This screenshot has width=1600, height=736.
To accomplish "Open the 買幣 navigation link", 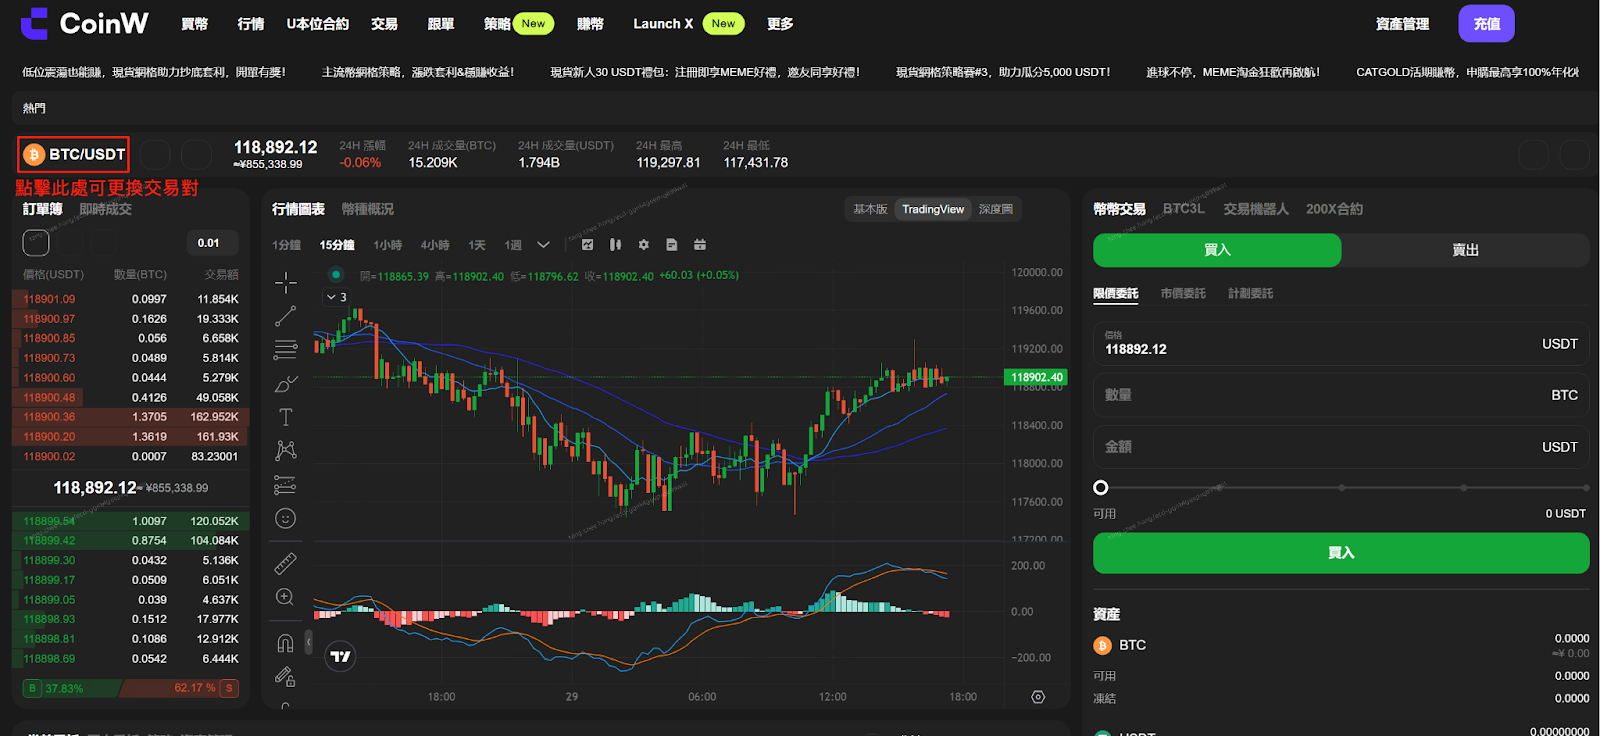I will click(194, 24).
